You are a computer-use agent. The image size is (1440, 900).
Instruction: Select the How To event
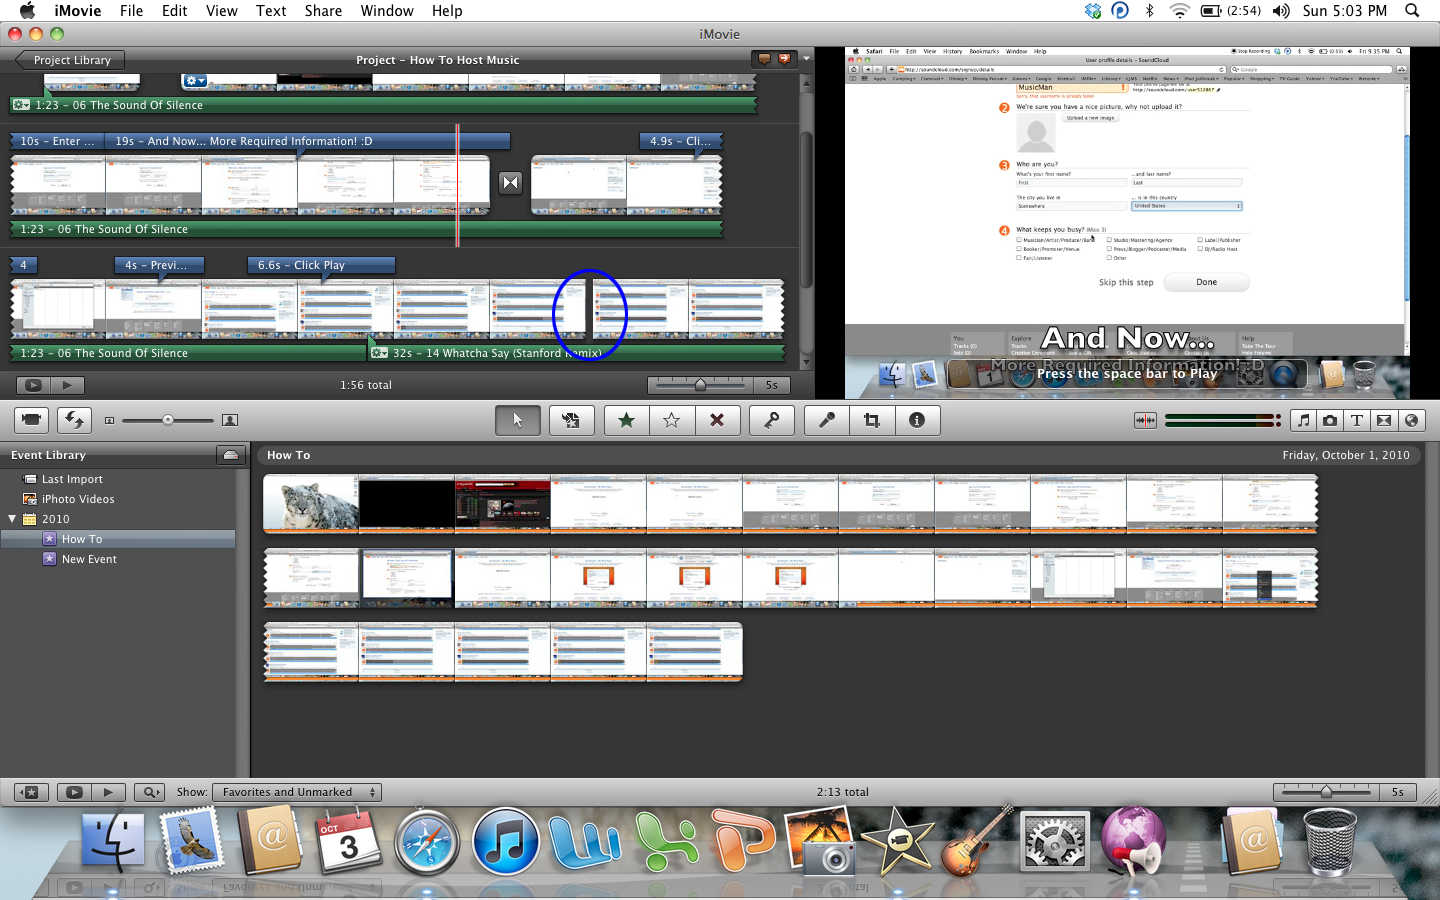(x=118, y=539)
